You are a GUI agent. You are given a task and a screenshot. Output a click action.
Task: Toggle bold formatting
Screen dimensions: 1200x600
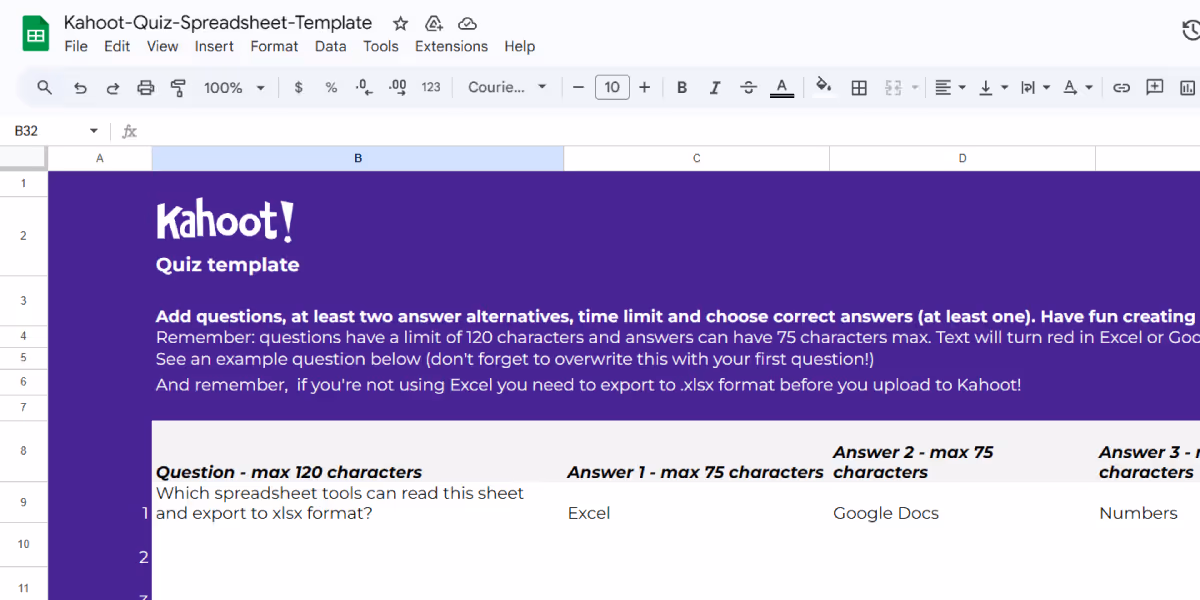coord(682,88)
